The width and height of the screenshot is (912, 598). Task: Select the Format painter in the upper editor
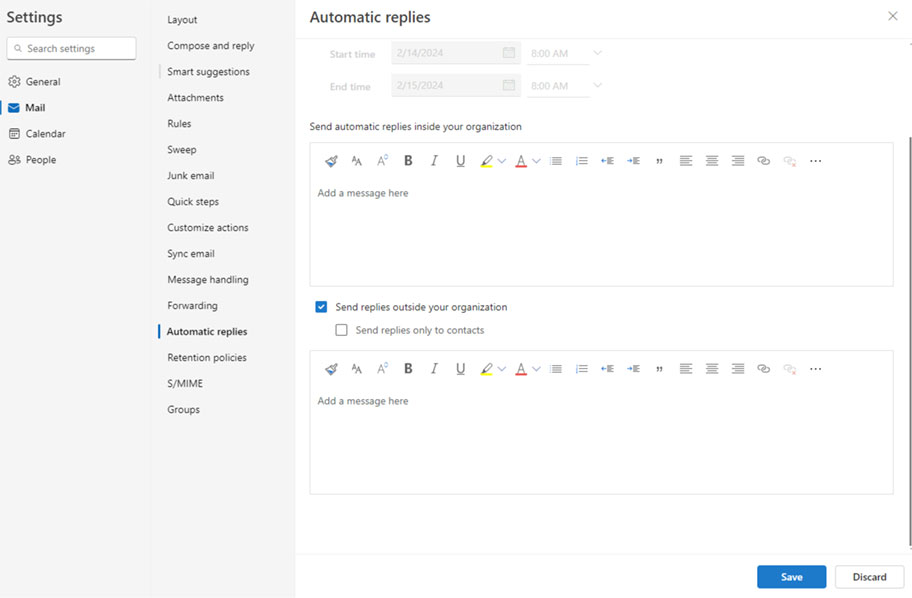[x=331, y=161]
